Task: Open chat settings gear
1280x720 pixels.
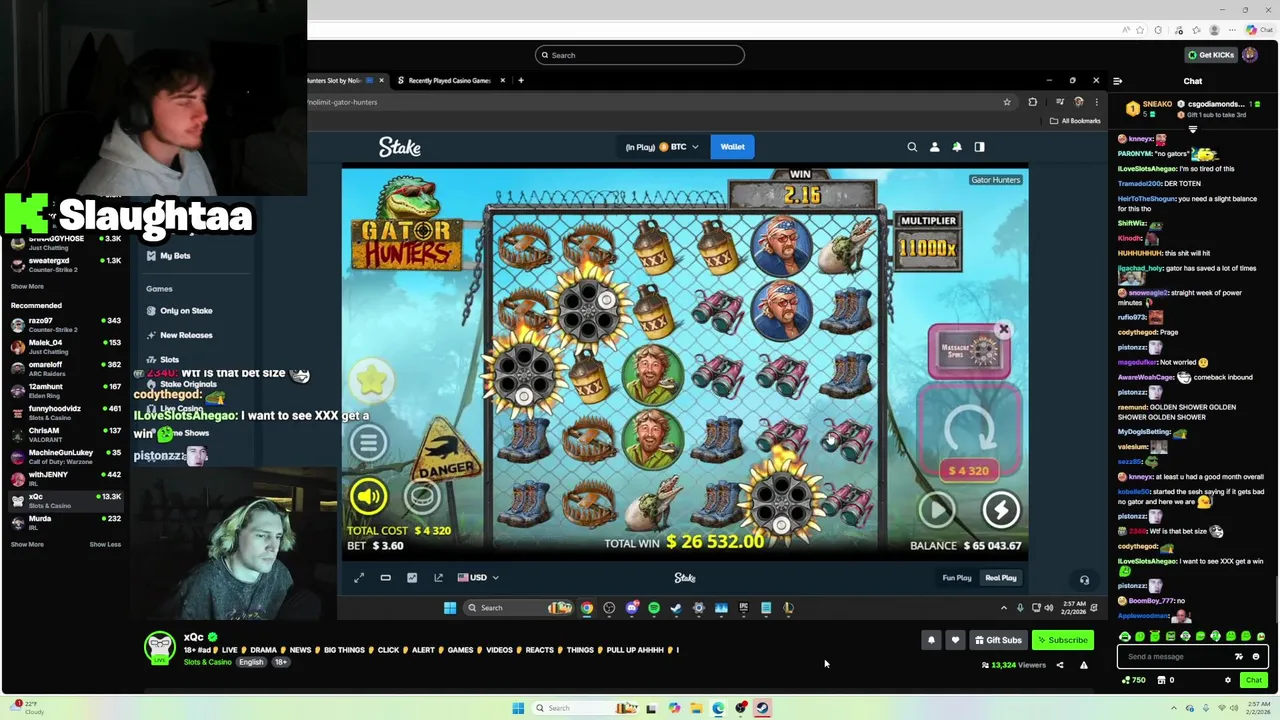Action: pos(1228,680)
